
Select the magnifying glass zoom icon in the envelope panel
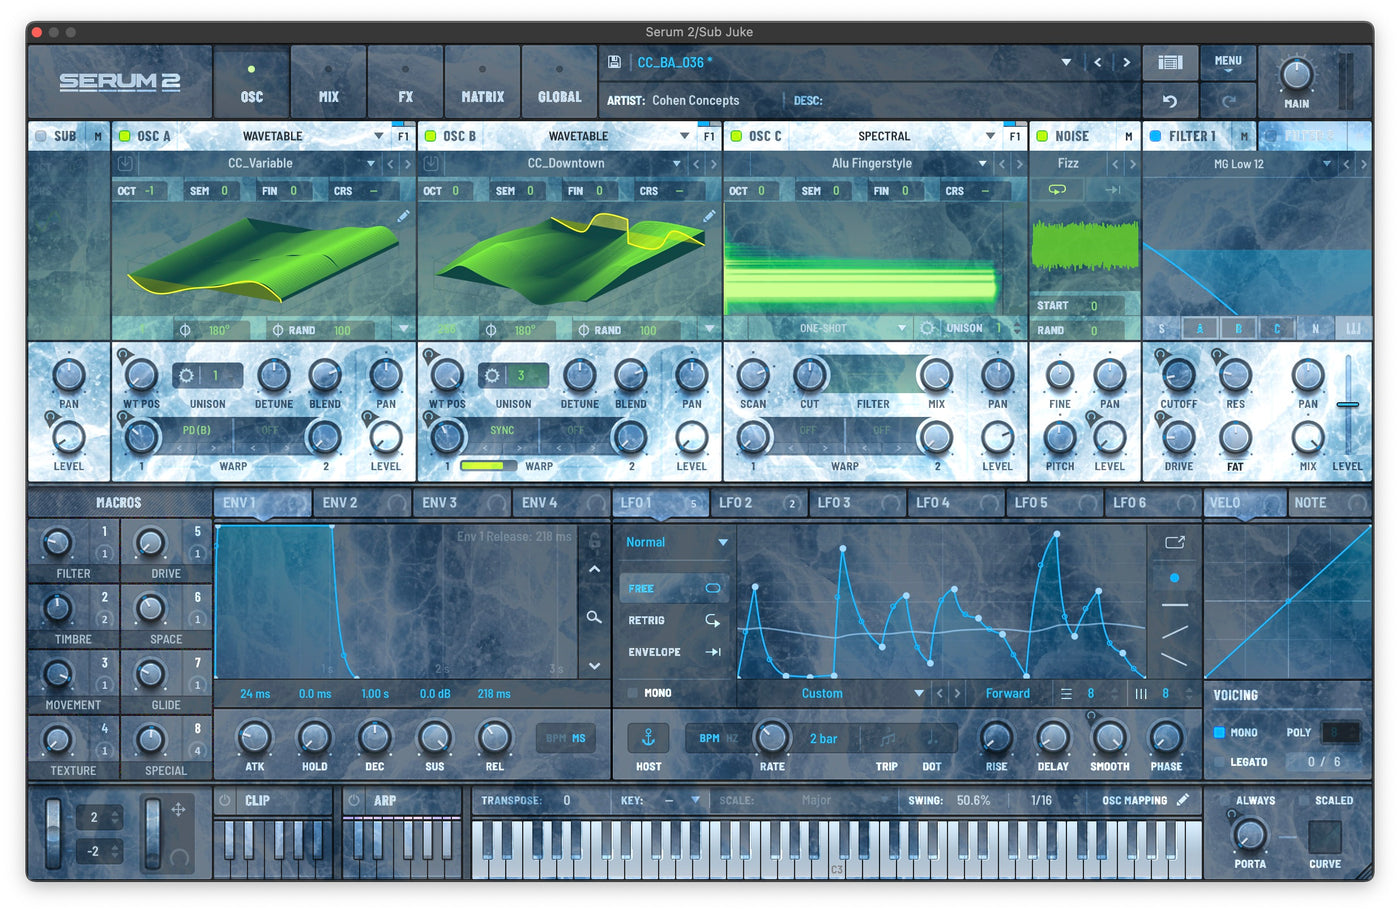(x=593, y=618)
